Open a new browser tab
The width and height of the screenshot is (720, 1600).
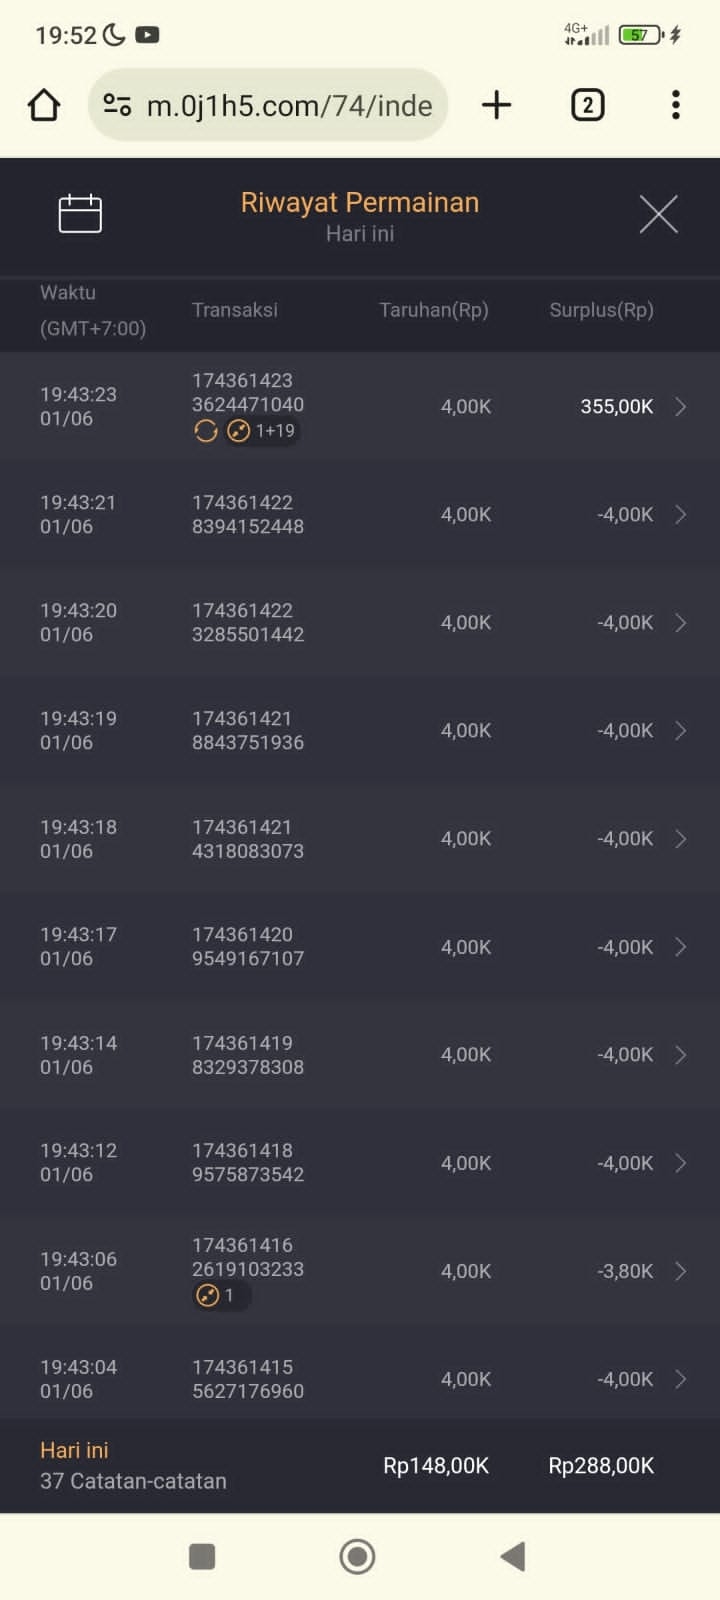tap(496, 105)
